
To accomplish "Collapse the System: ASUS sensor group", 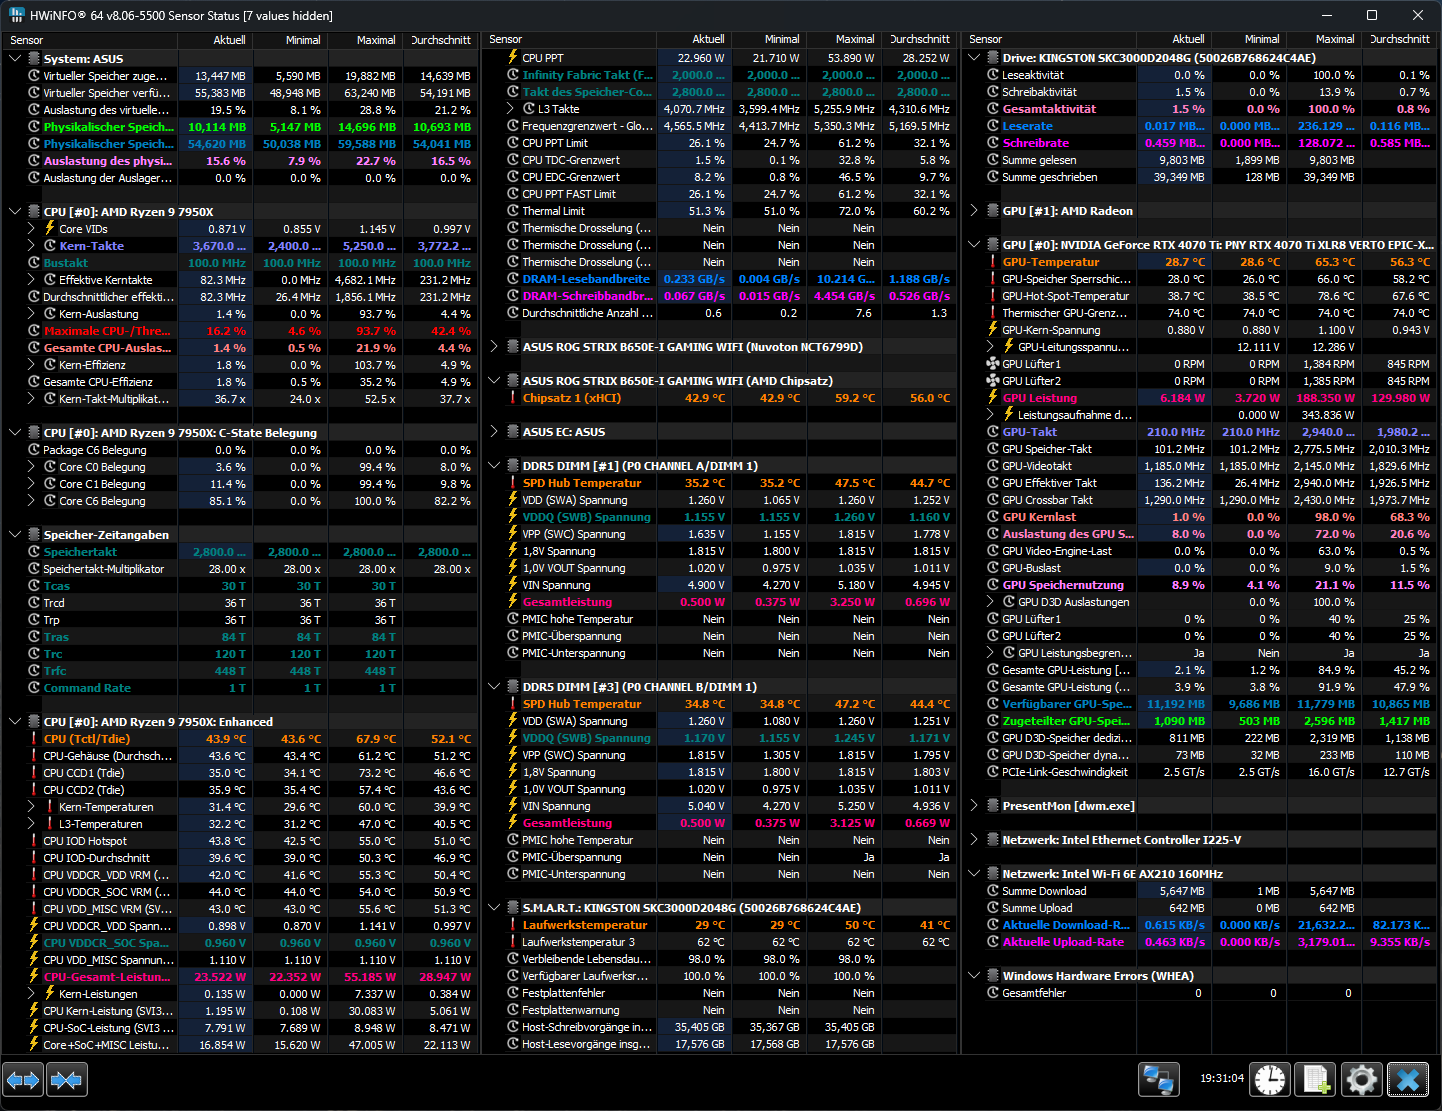I will tap(15, 59).
